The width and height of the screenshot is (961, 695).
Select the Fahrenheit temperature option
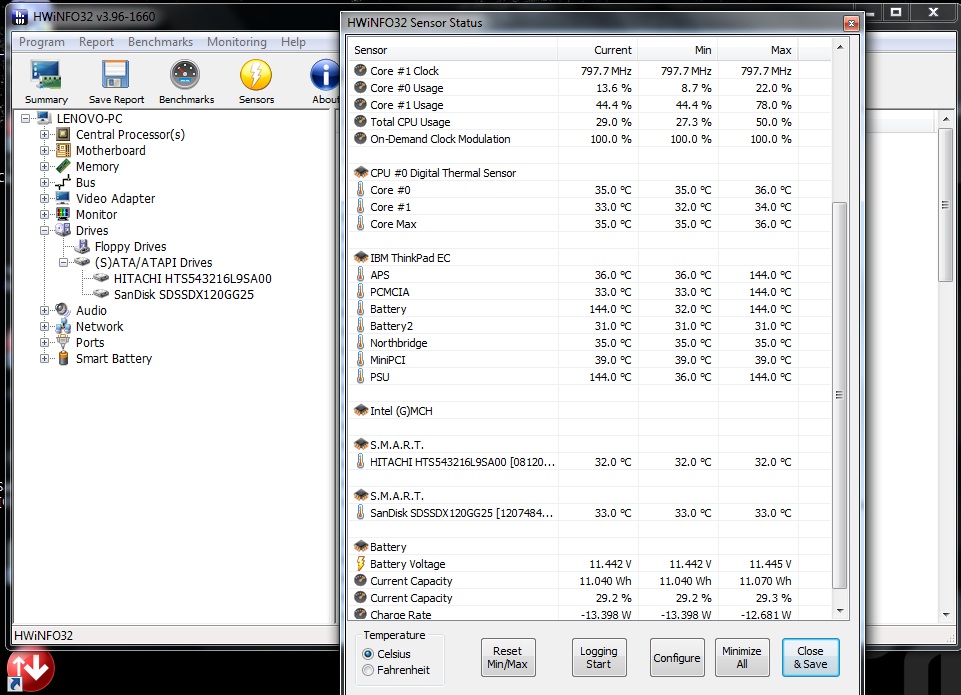[x=396, y=670]
